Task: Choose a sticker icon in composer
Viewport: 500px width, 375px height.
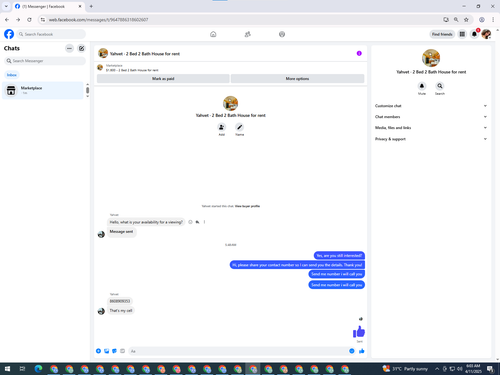Action: coord(114,351)
